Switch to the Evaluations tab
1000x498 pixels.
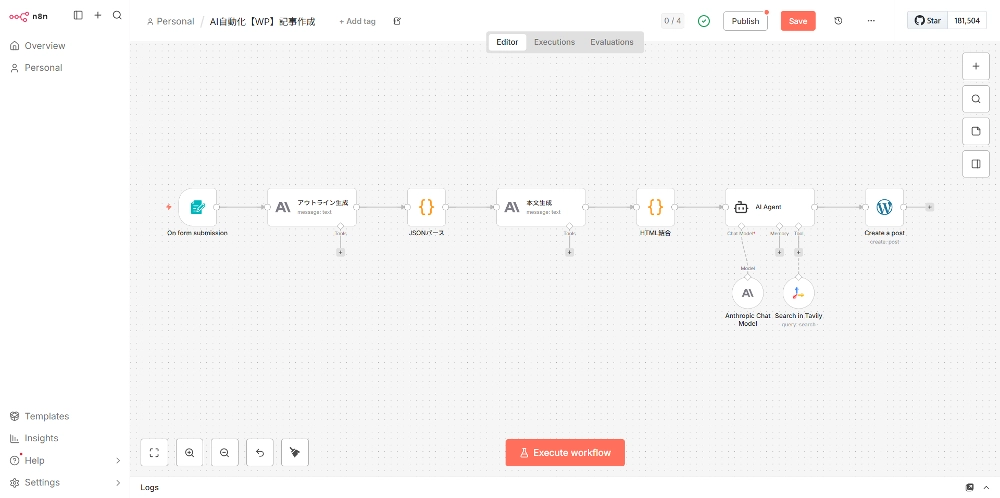tap(611, 42)
